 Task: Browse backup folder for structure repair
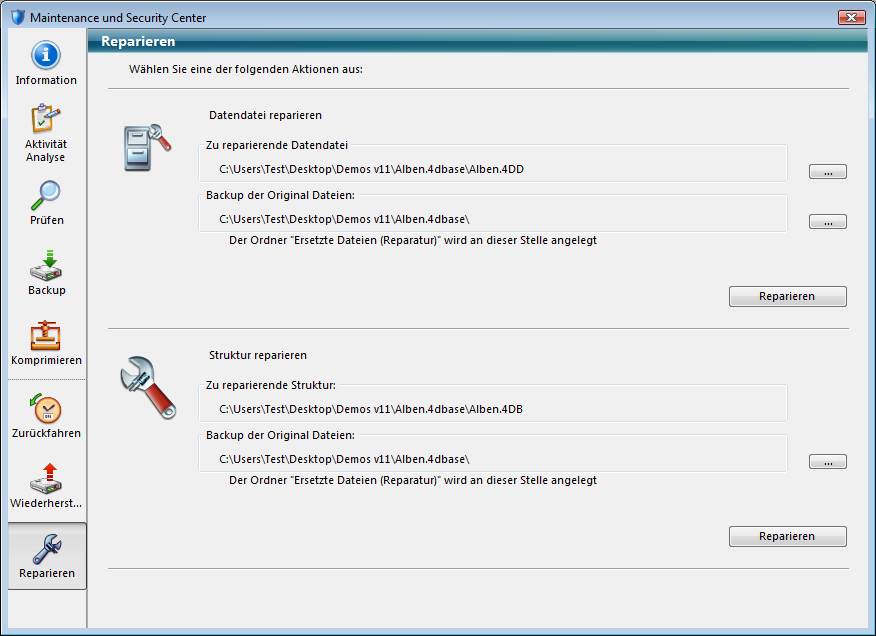pos(827,462)
